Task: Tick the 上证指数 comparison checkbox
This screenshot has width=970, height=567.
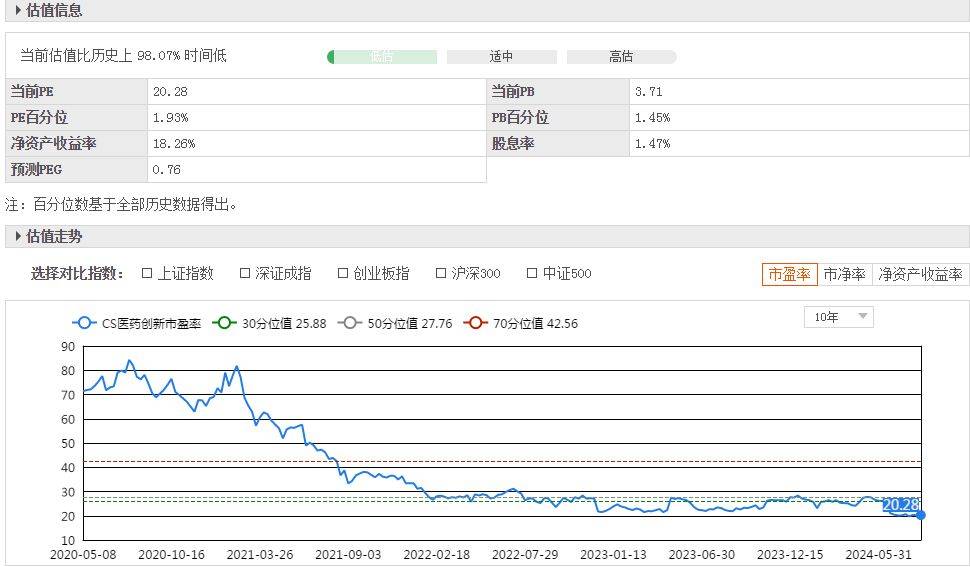Action: [x=147, y=273]
